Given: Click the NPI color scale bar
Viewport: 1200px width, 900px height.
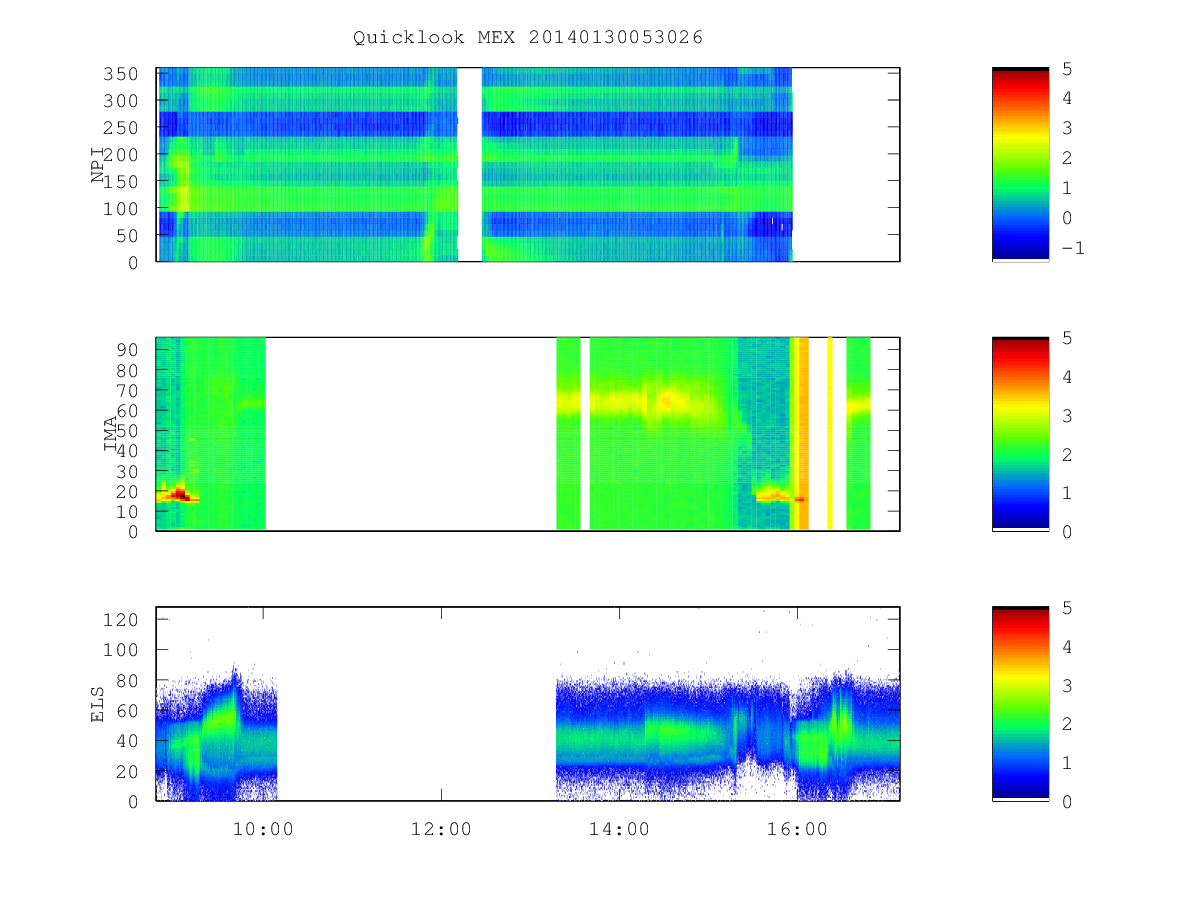Looking at the screenshot, I should (x=1020, y=165).
